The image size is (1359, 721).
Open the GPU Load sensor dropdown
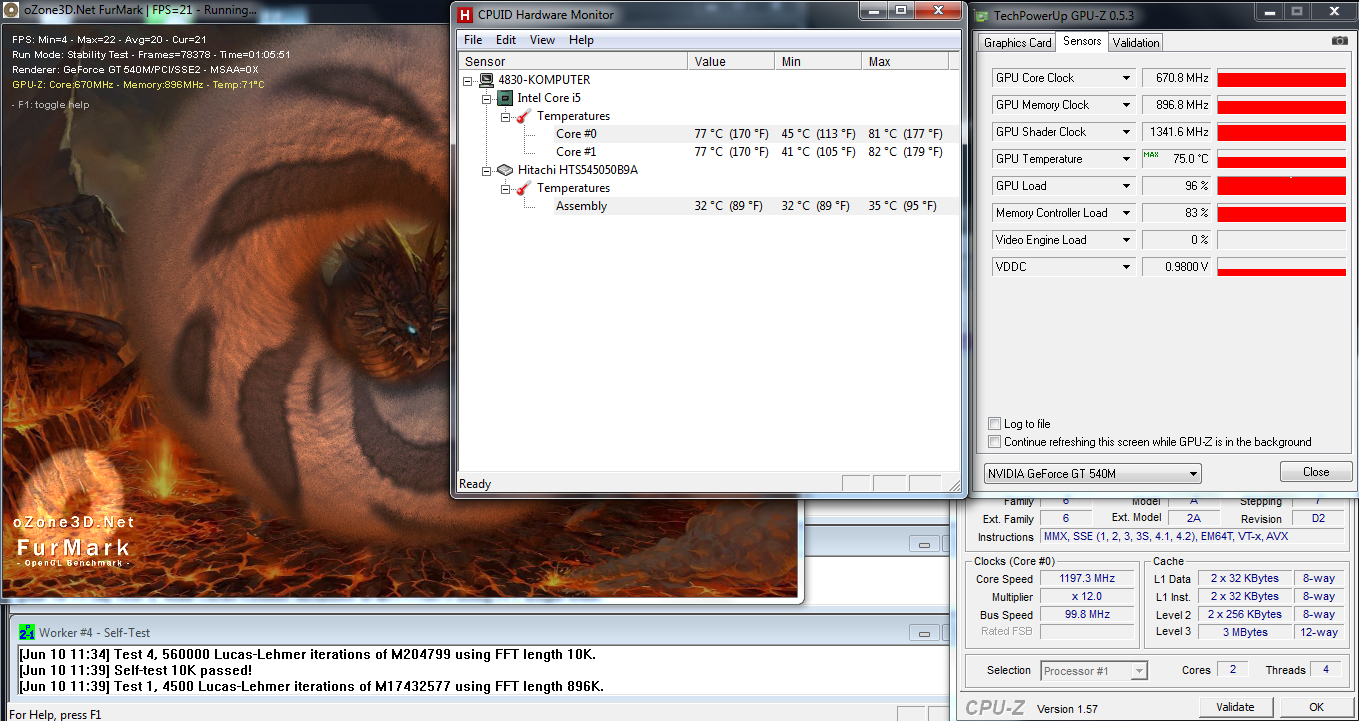1126,186
